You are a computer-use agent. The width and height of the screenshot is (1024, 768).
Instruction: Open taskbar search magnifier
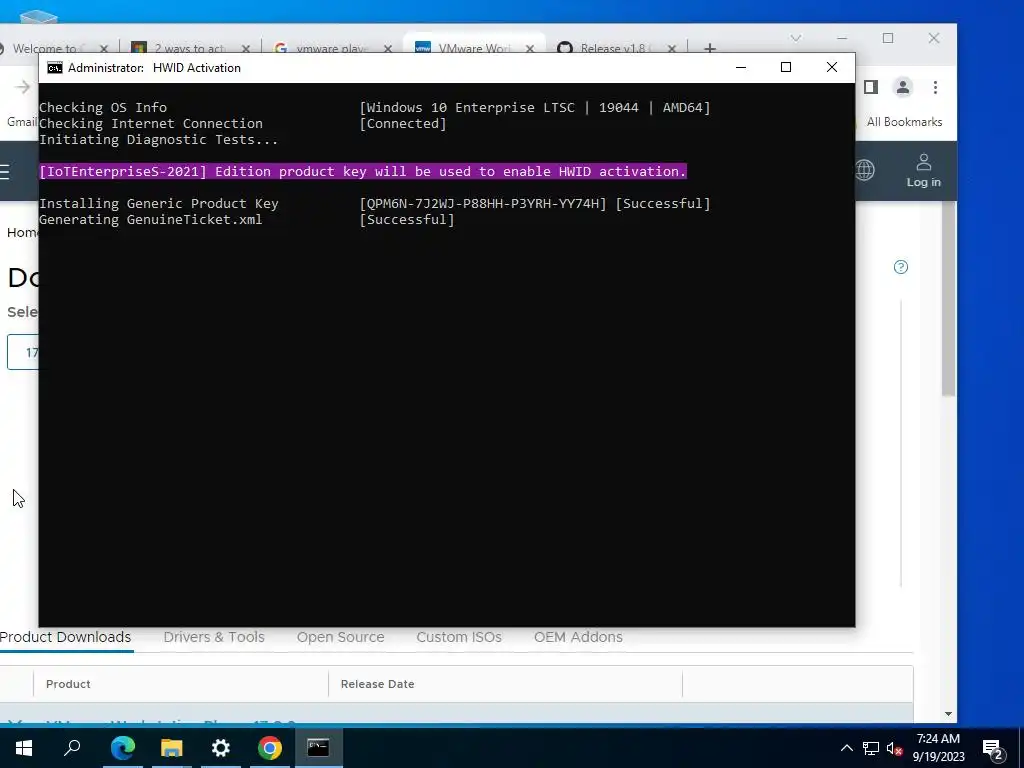click(72, 748)
